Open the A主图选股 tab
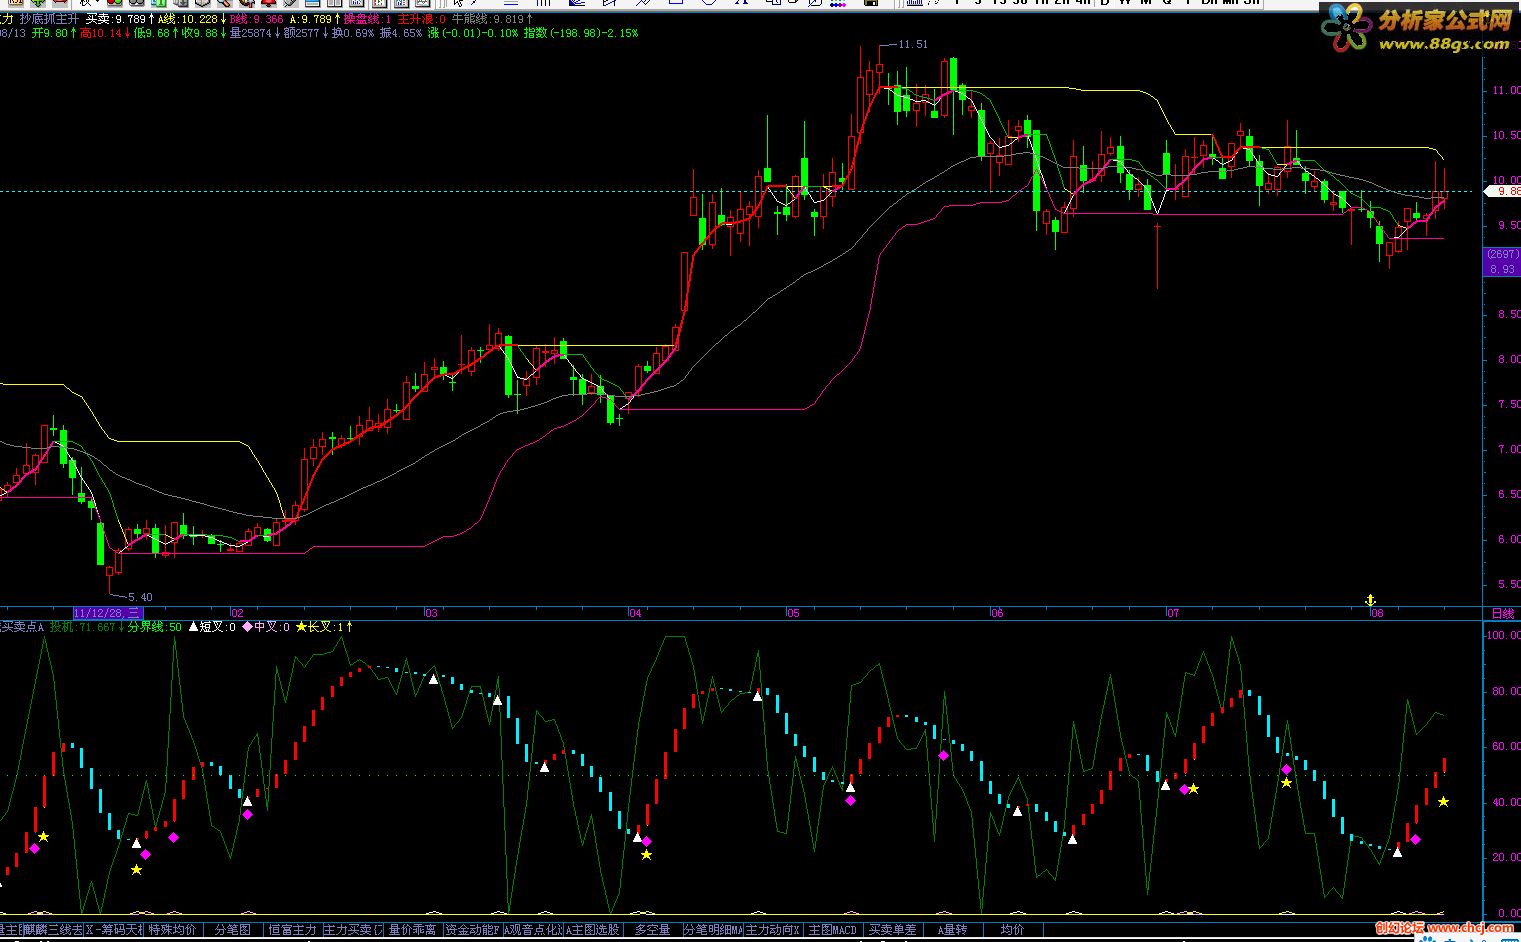The image size is (1521, 942). point(593,930)
